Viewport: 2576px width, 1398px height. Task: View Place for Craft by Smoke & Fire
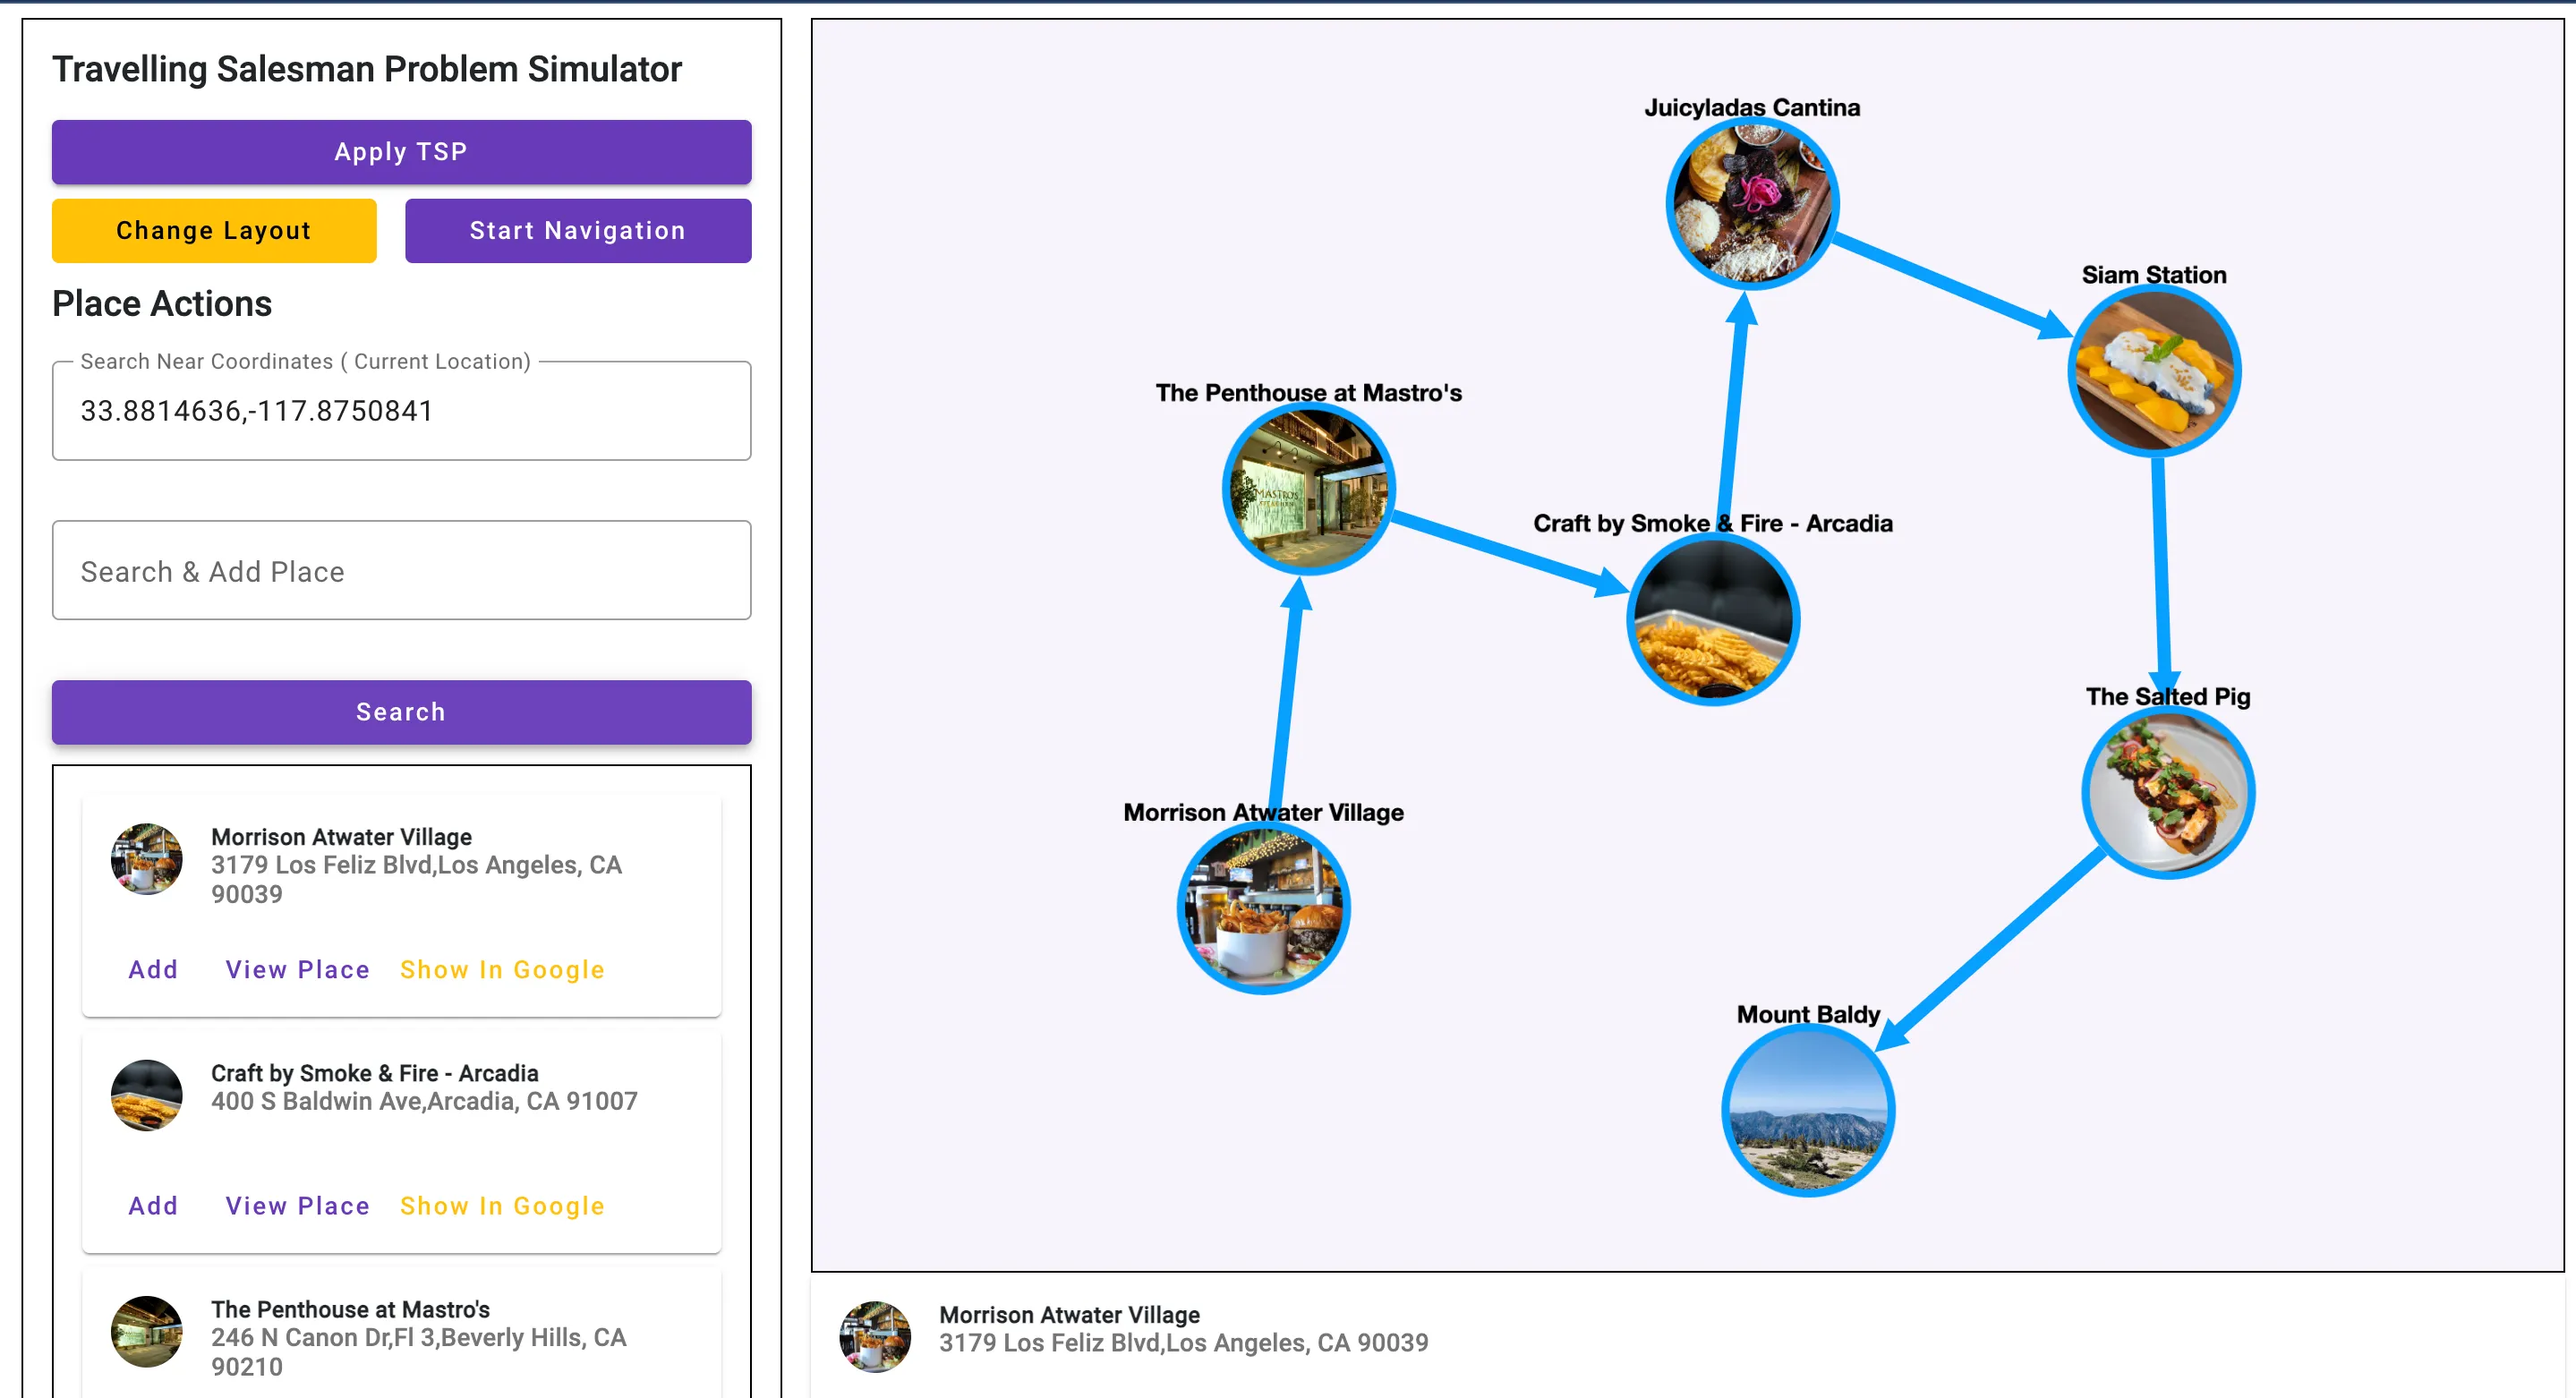(297, 1205)
